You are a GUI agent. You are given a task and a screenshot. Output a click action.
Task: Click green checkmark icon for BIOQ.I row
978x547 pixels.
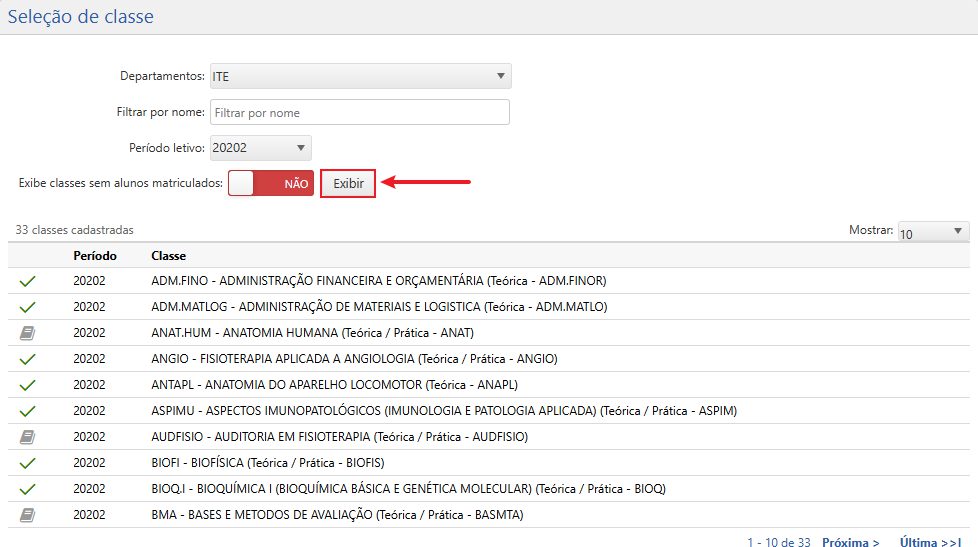click(x=27, y=490)
